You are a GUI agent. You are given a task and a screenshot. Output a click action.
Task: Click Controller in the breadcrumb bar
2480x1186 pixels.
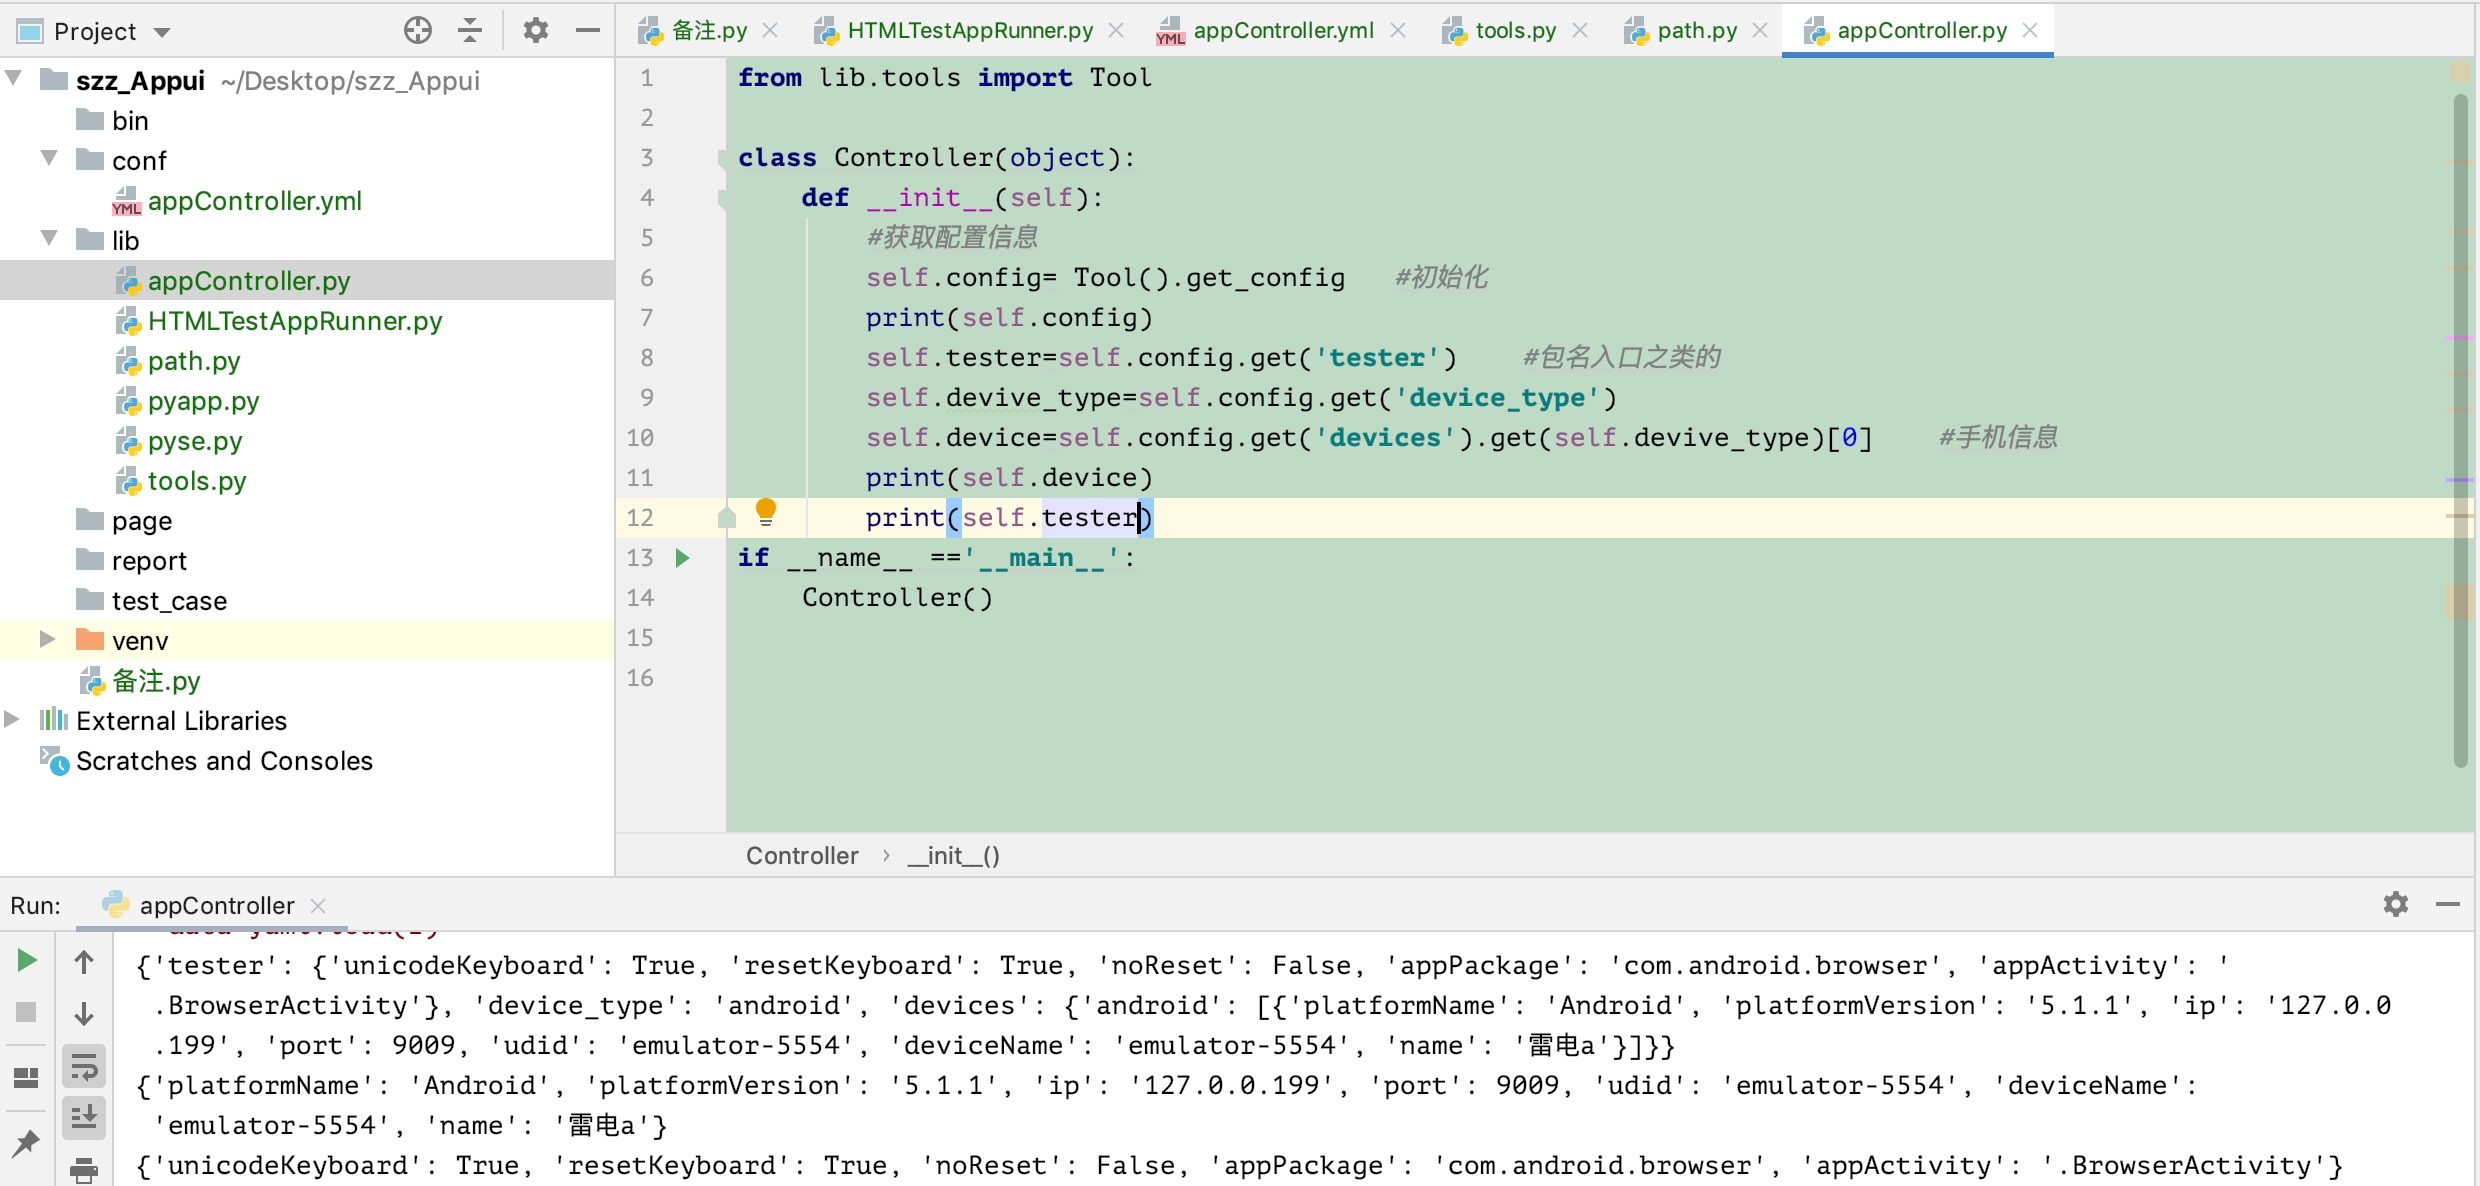801,856
